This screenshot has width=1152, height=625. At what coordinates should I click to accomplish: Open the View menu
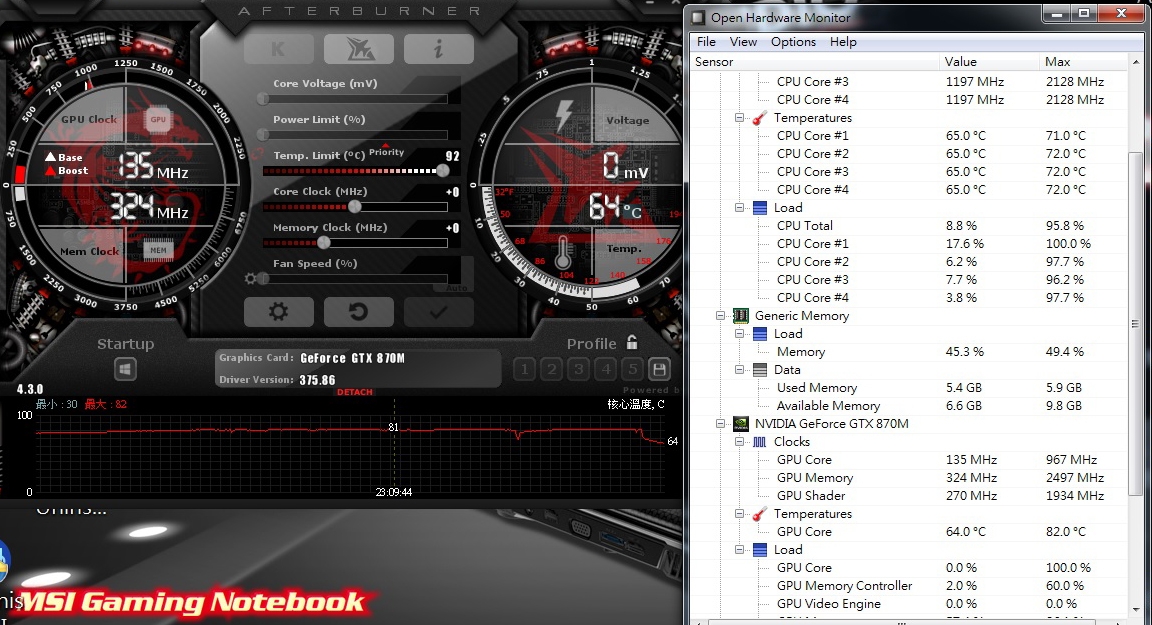pos(743,42)
